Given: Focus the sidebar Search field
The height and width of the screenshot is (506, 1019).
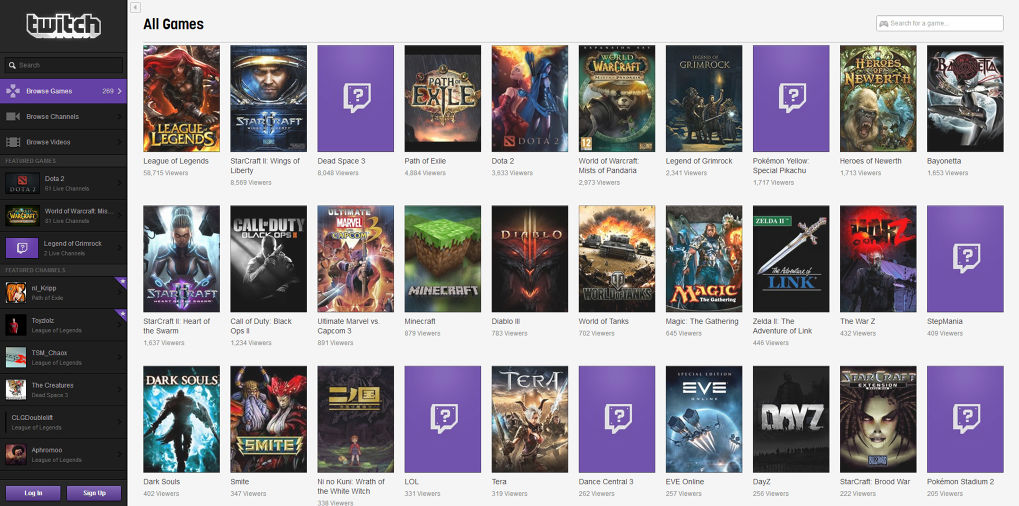Looking at the screenshot, I should point(68,65).
